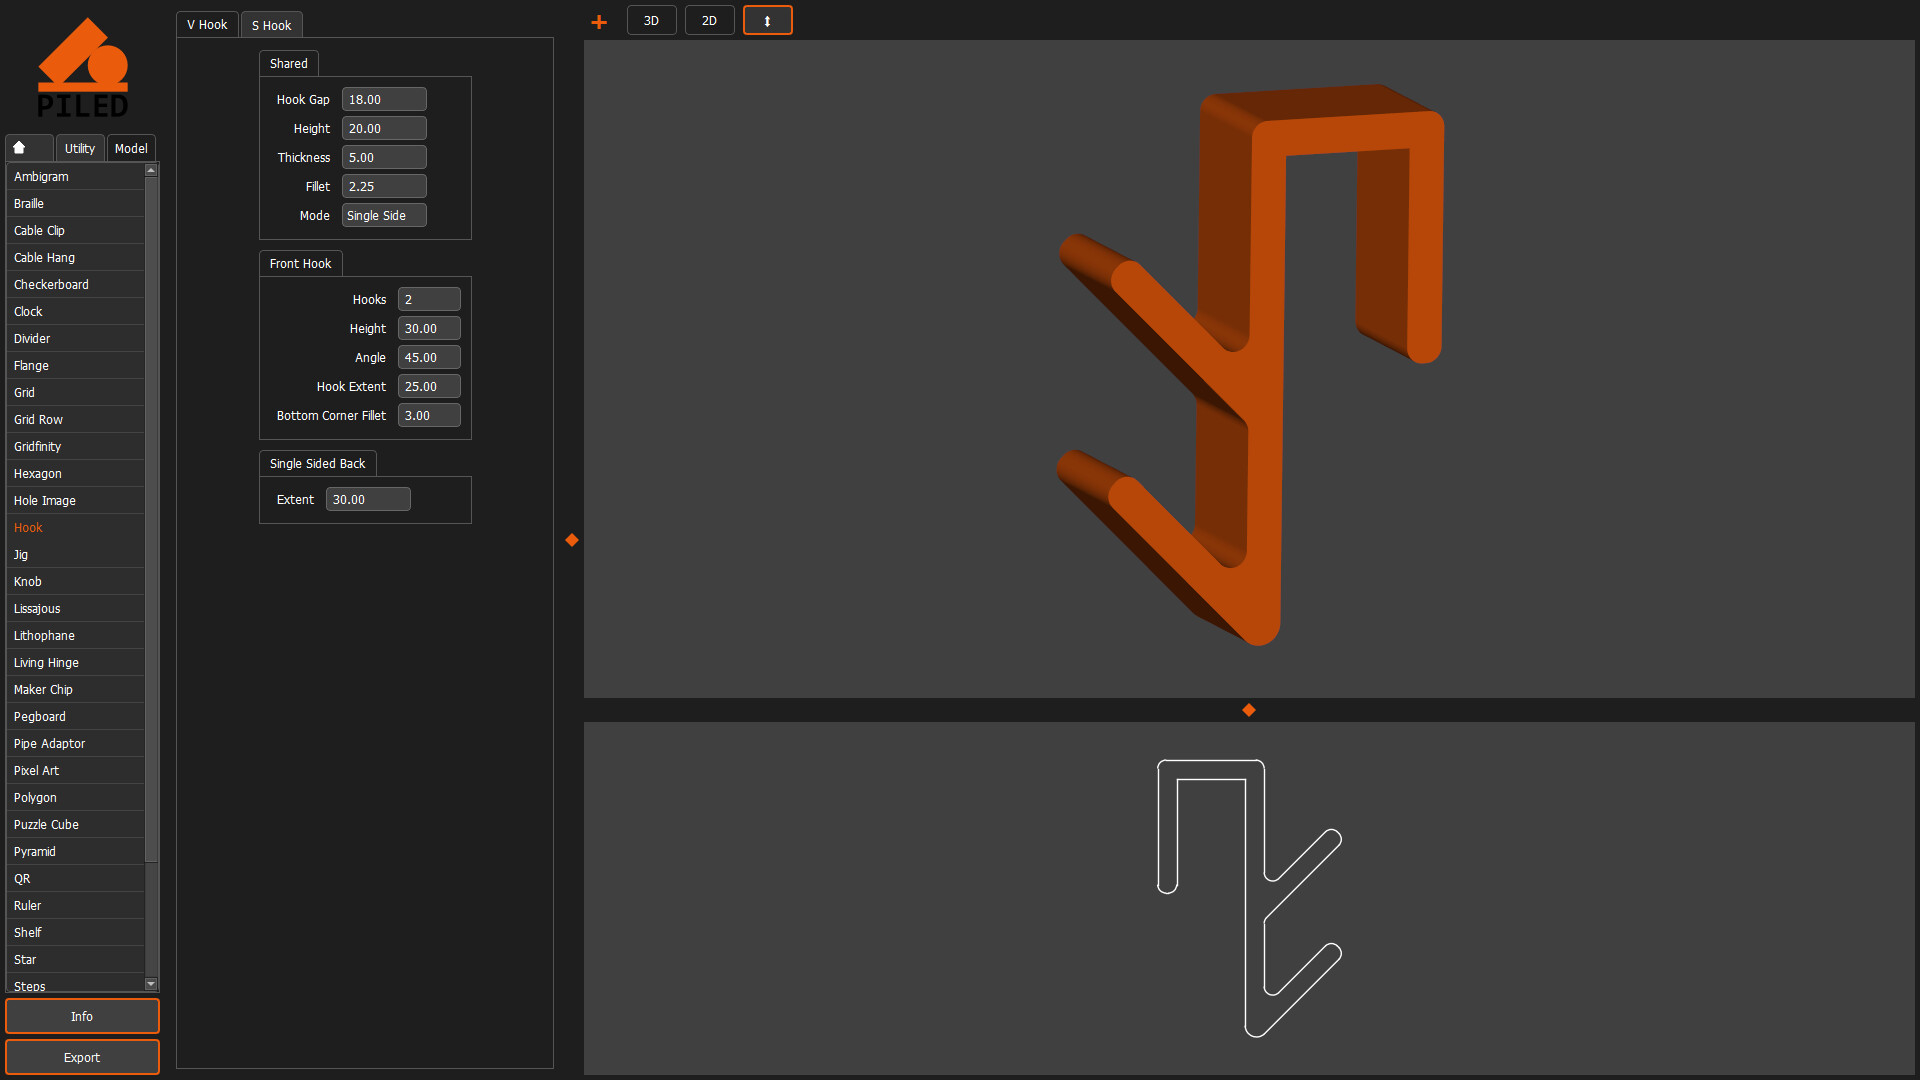Click the Hook Gap input field
Screen dimensions: 1920x1080
pos(384,99)
